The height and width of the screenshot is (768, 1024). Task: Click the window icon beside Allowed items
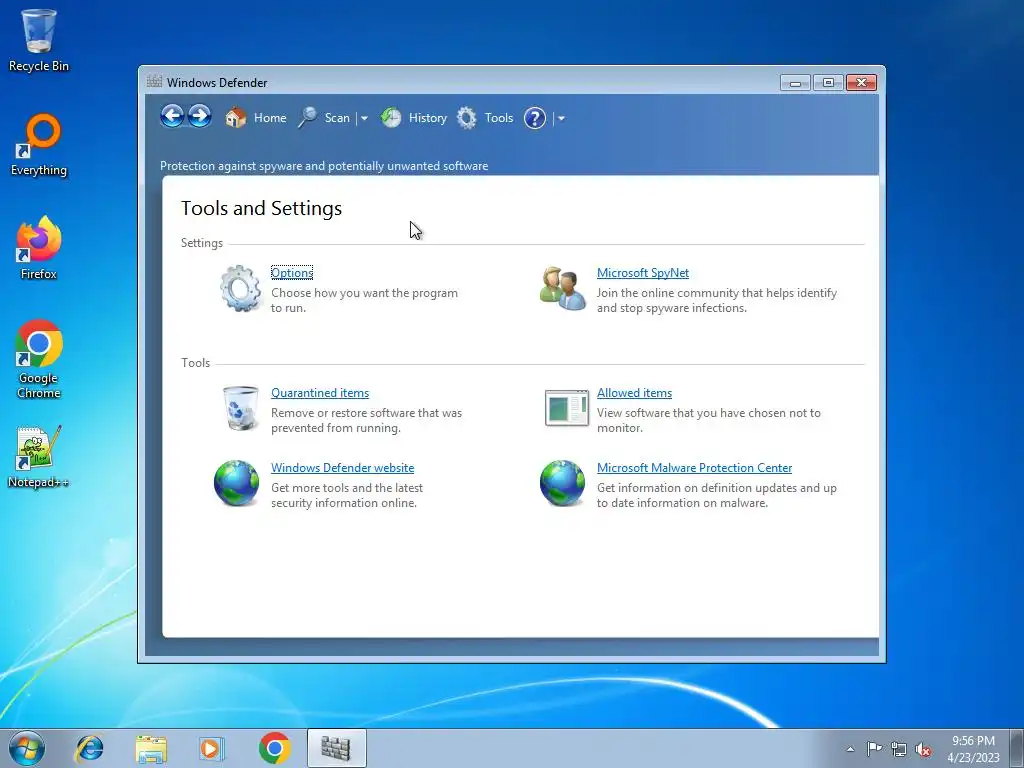567,408
